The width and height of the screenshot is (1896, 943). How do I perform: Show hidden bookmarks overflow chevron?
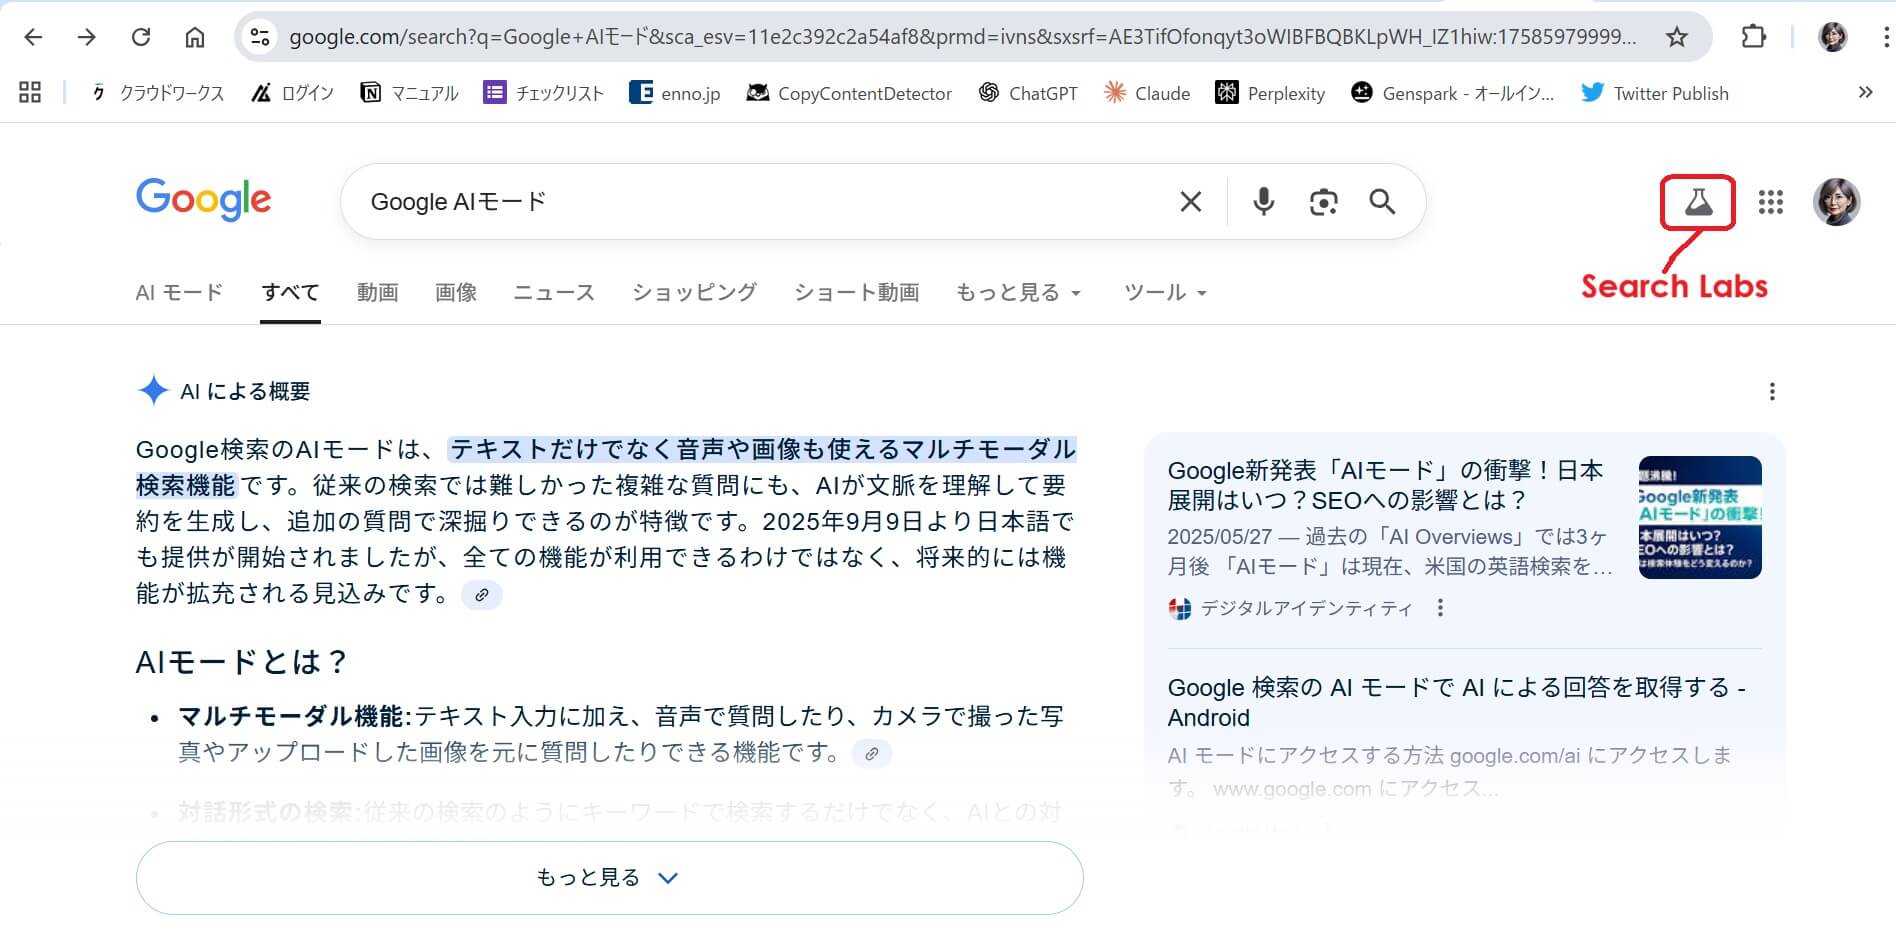point(1865,93)
